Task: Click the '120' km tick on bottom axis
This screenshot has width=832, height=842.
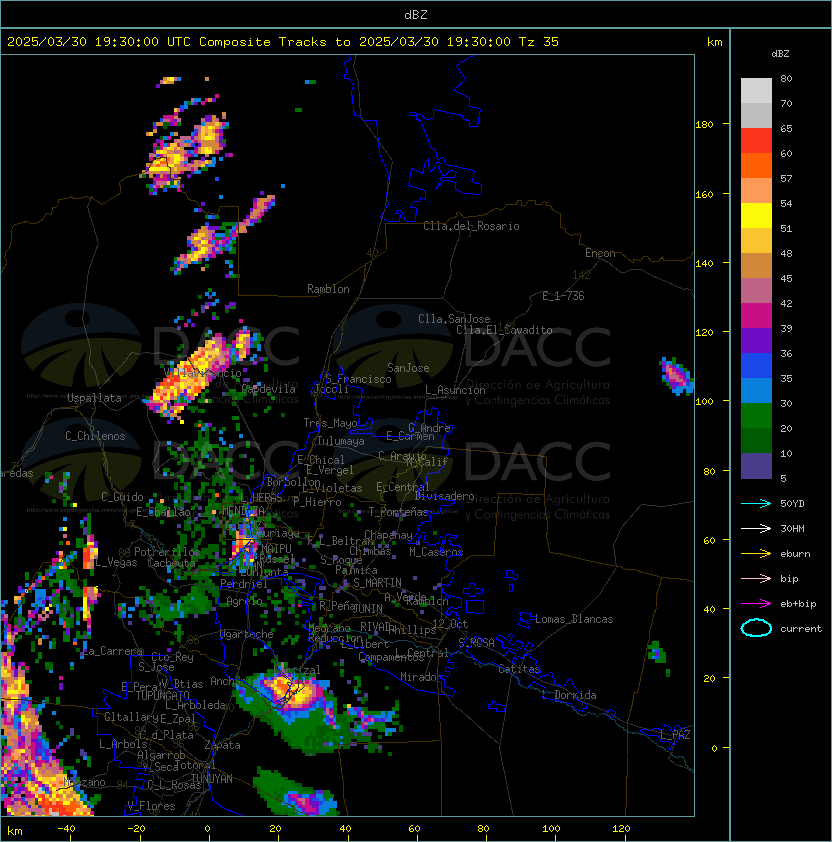Action: coord(621,829)
